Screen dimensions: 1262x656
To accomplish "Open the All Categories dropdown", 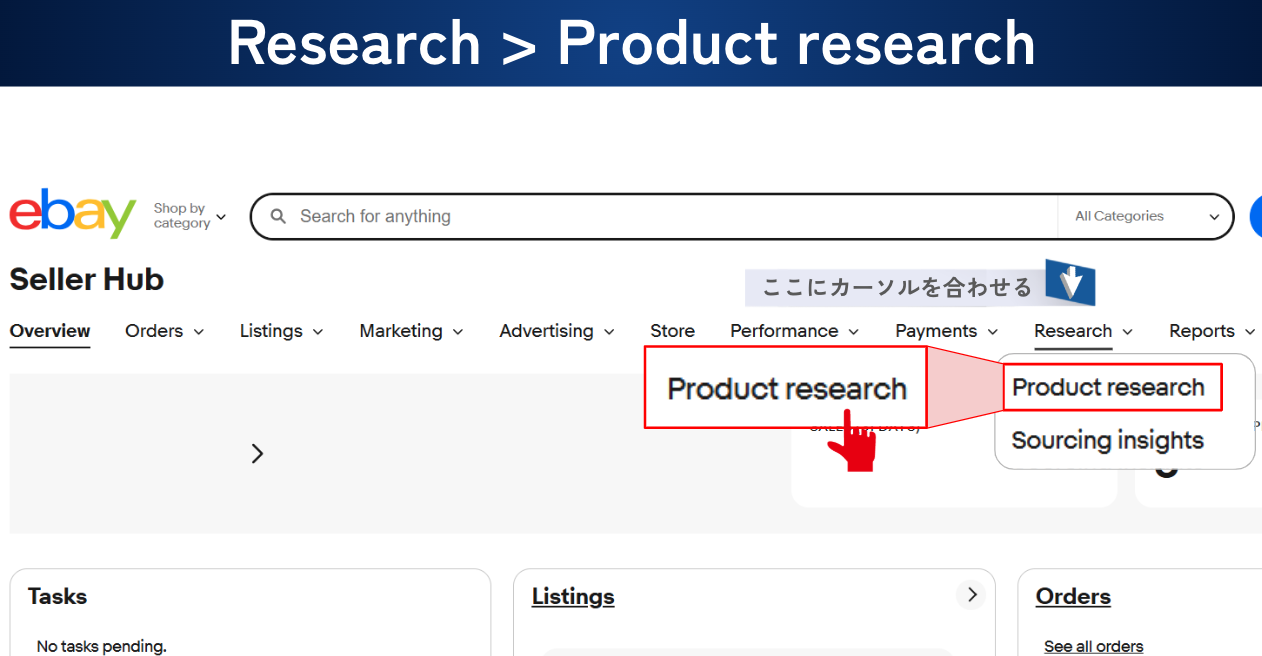I will [x=1147, y=216].
